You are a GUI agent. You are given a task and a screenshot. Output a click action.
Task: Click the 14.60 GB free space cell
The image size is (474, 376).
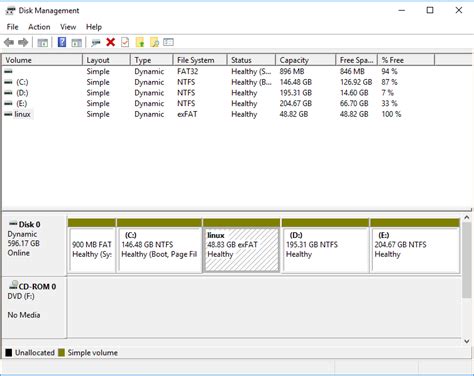[x=354, y=93]
